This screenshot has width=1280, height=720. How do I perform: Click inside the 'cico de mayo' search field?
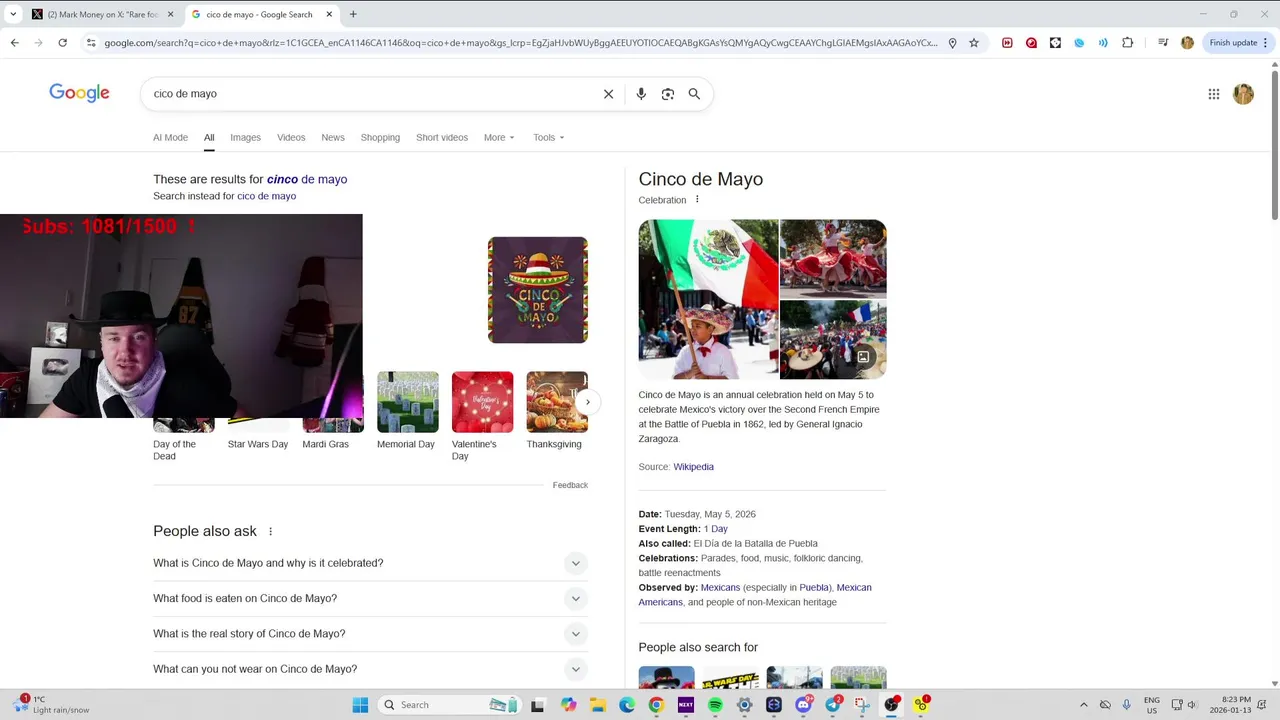[370, 94]
